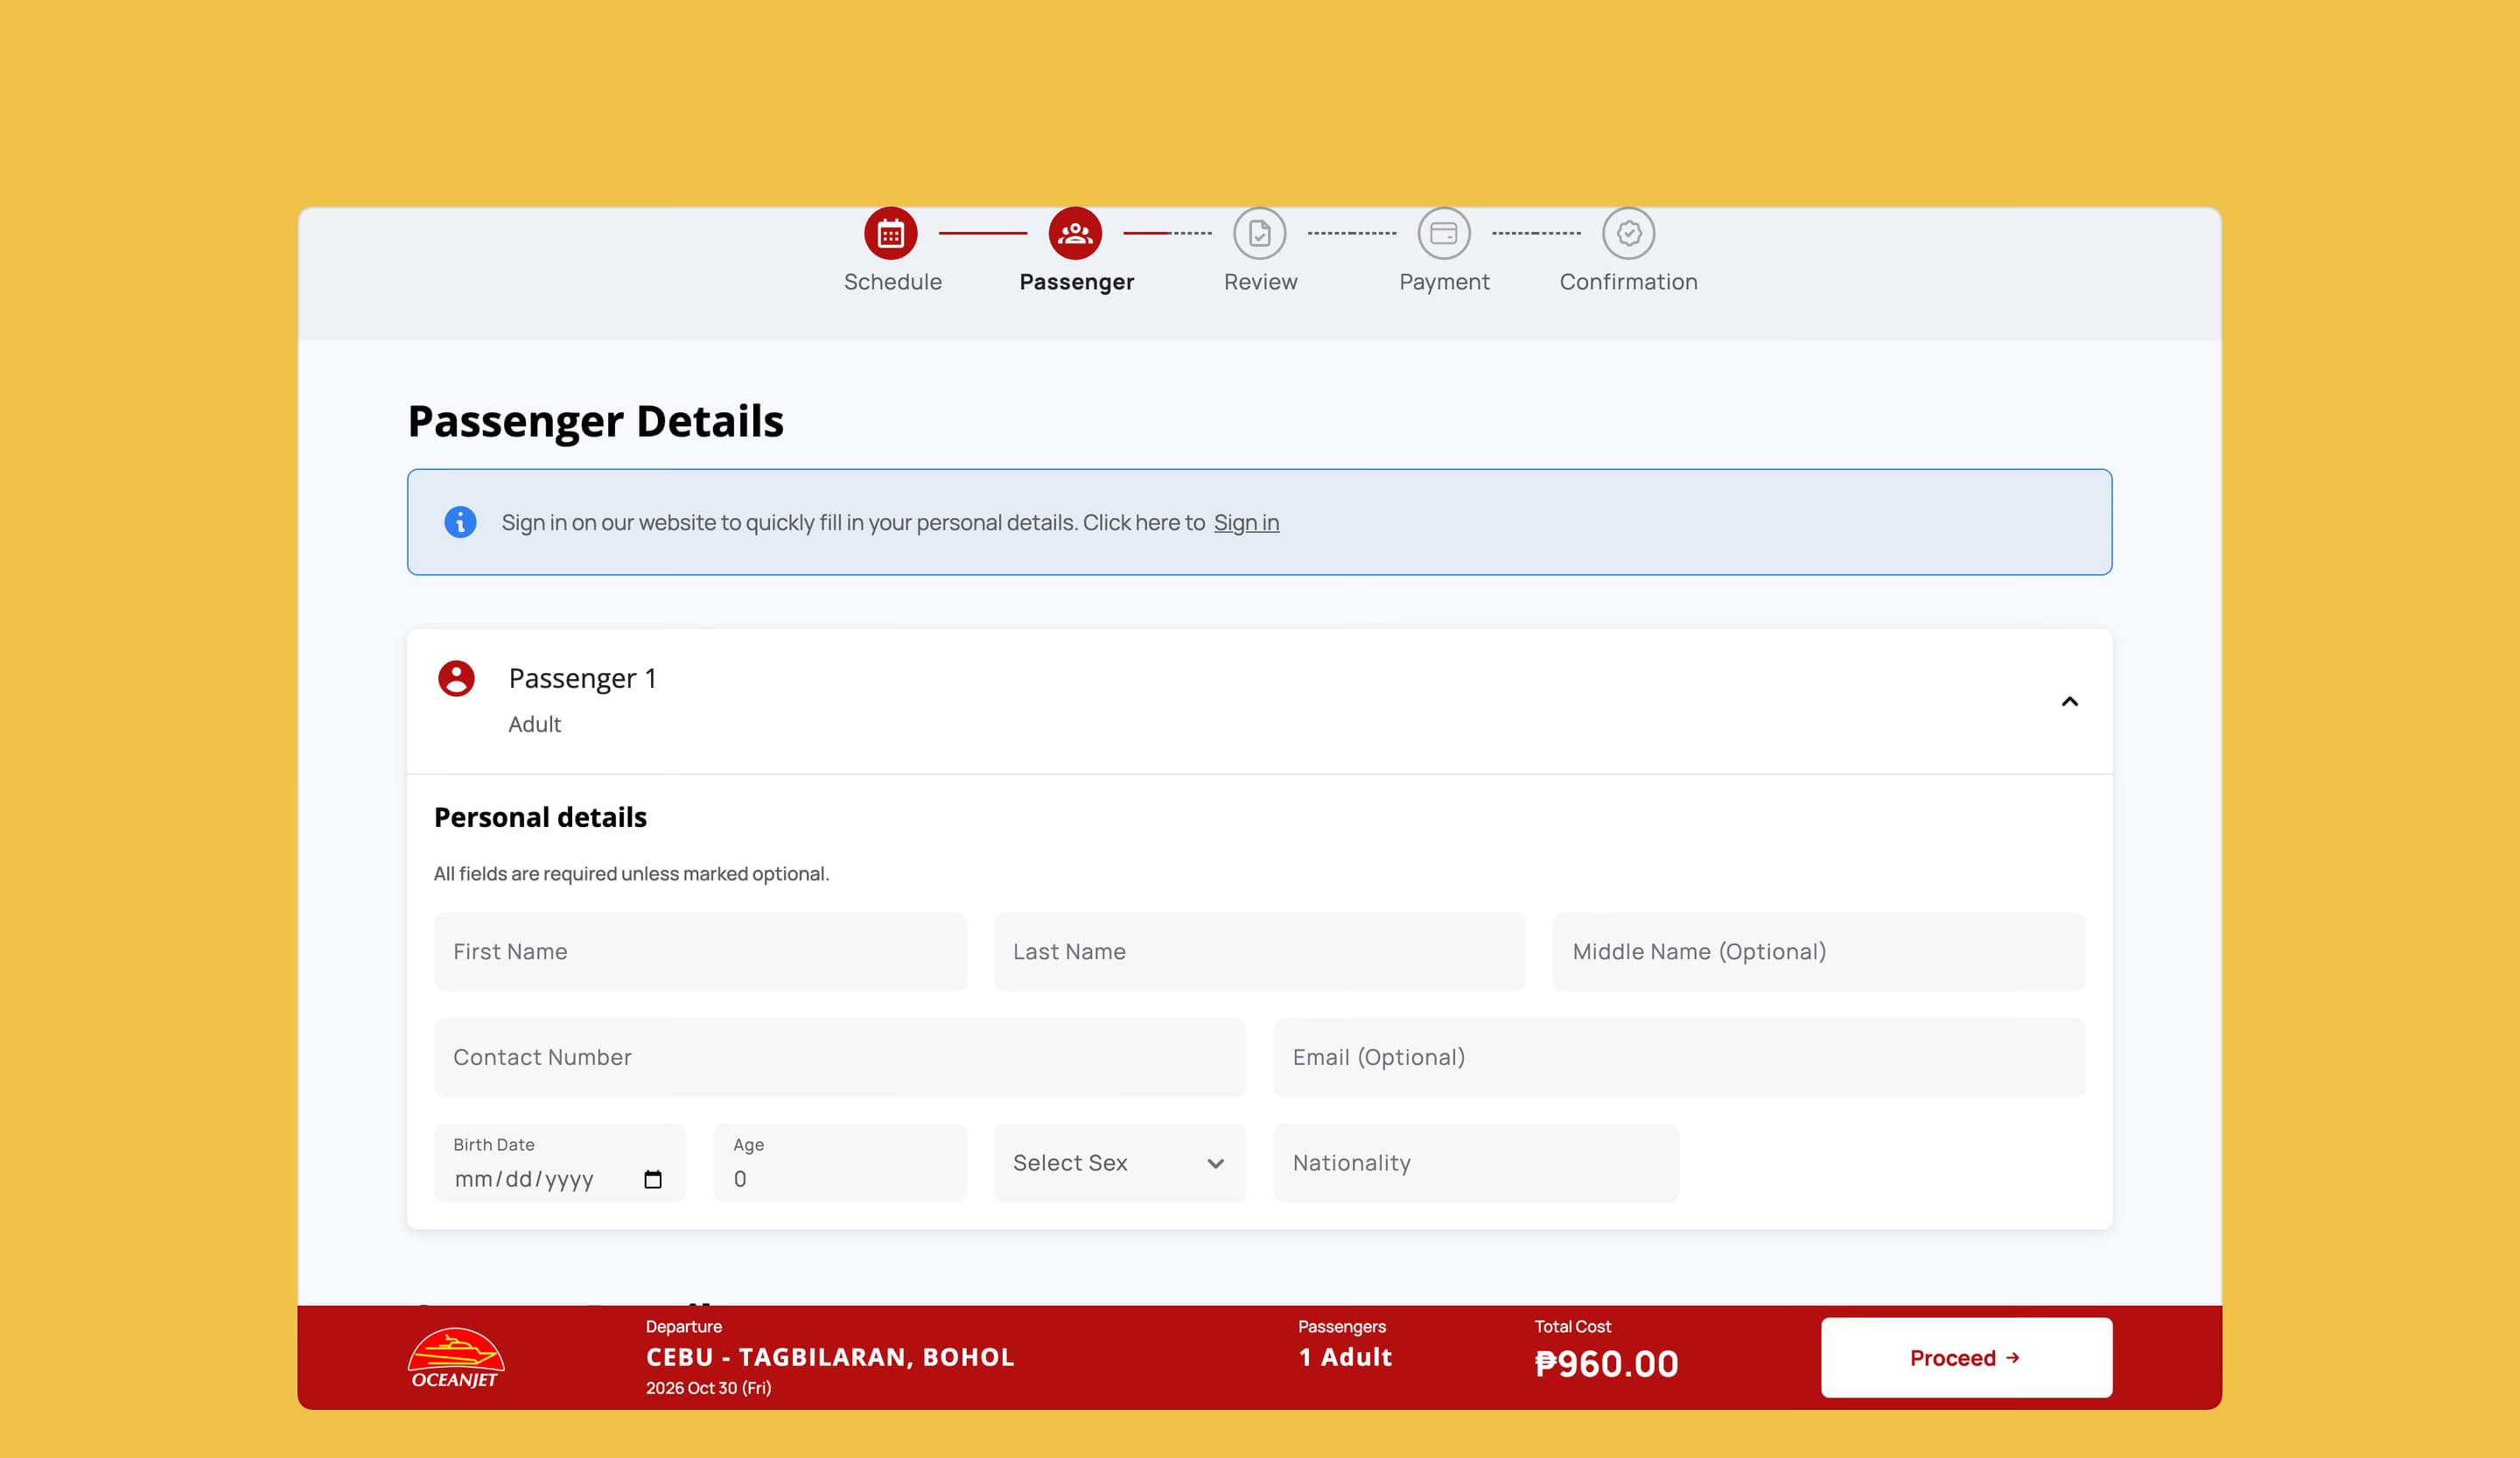The width and height of the screenshot is (2520, 1458).
Task: Click the Personal details heading
Action: click(540, 817)
